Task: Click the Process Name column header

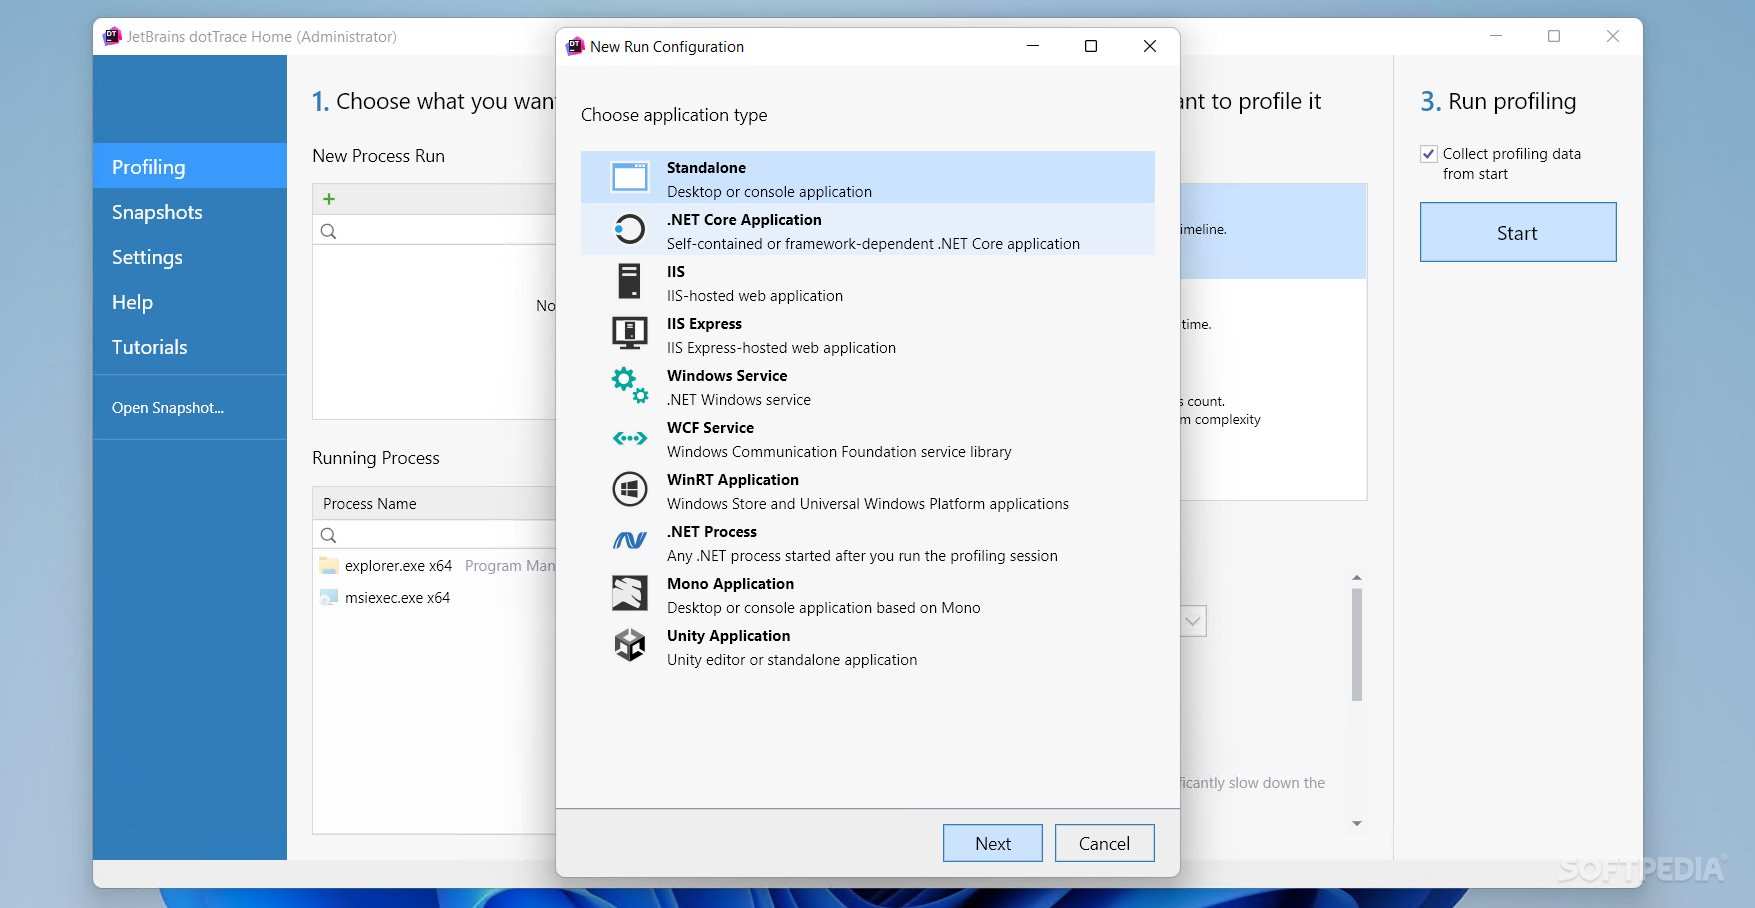Action: pos(435,503)
